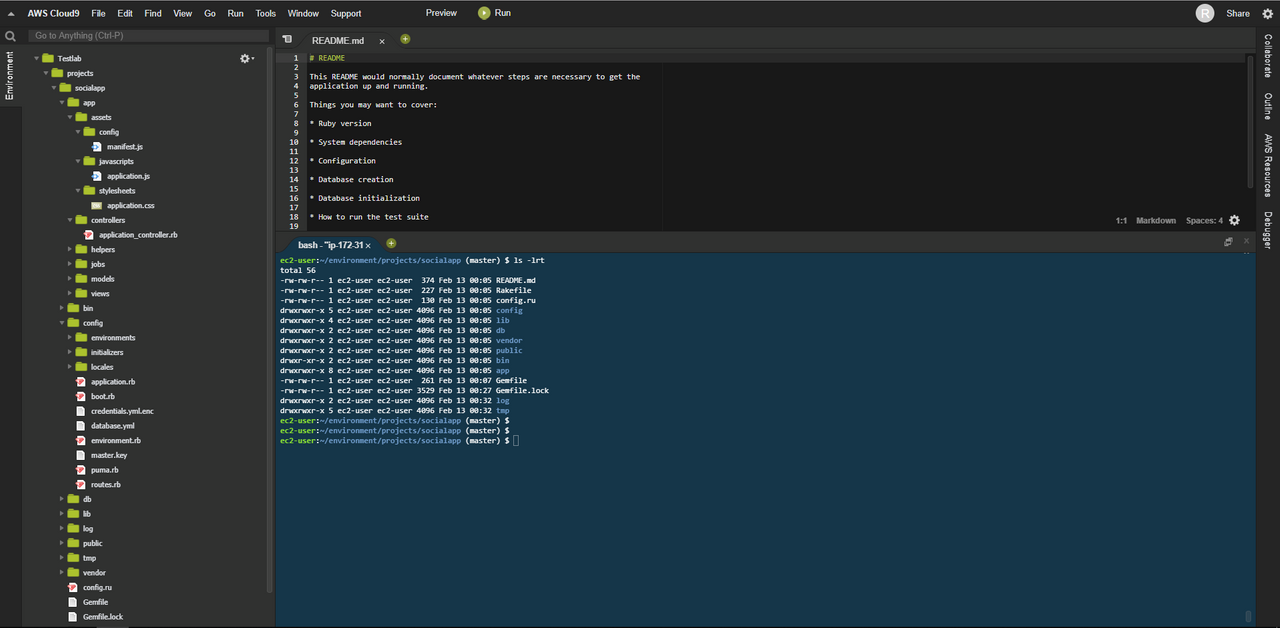Open preferences gear icon at top right

coord(1268,14)
